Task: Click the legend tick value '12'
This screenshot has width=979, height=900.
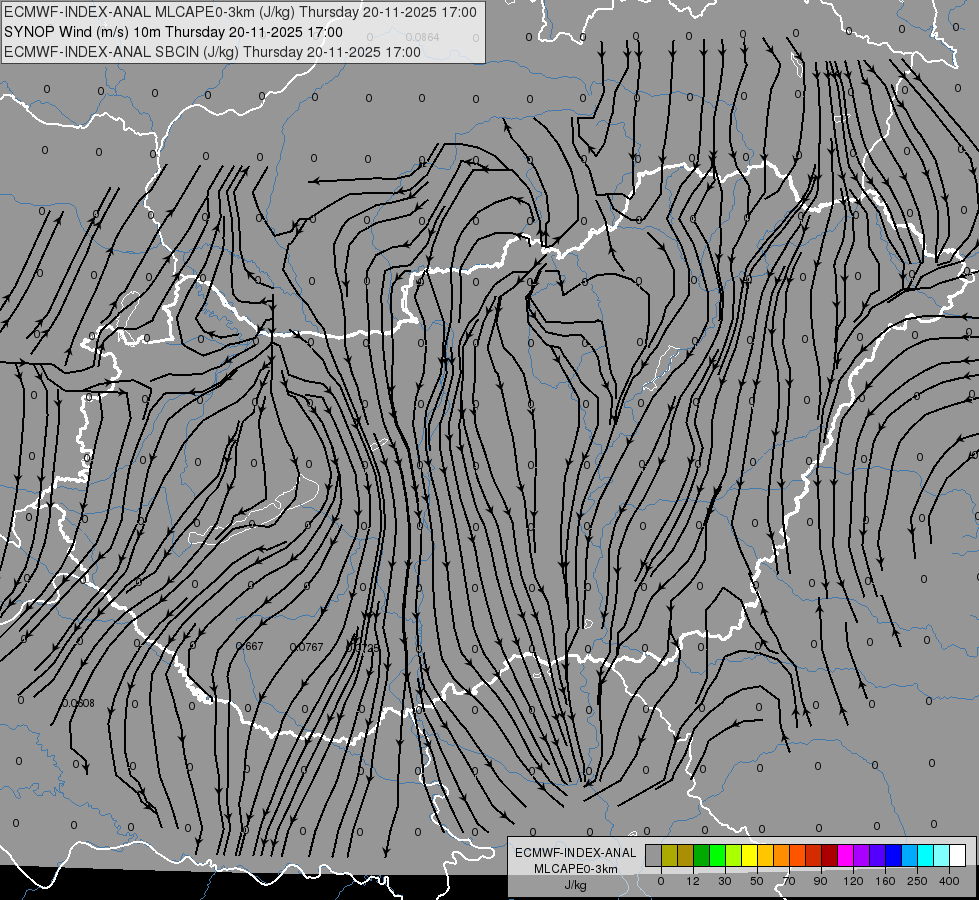Action: (693, 881)
